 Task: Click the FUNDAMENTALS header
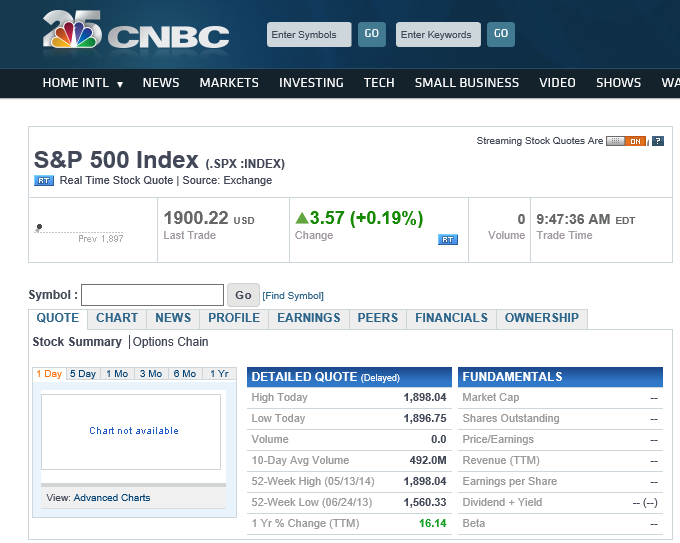tap(560, 377)
